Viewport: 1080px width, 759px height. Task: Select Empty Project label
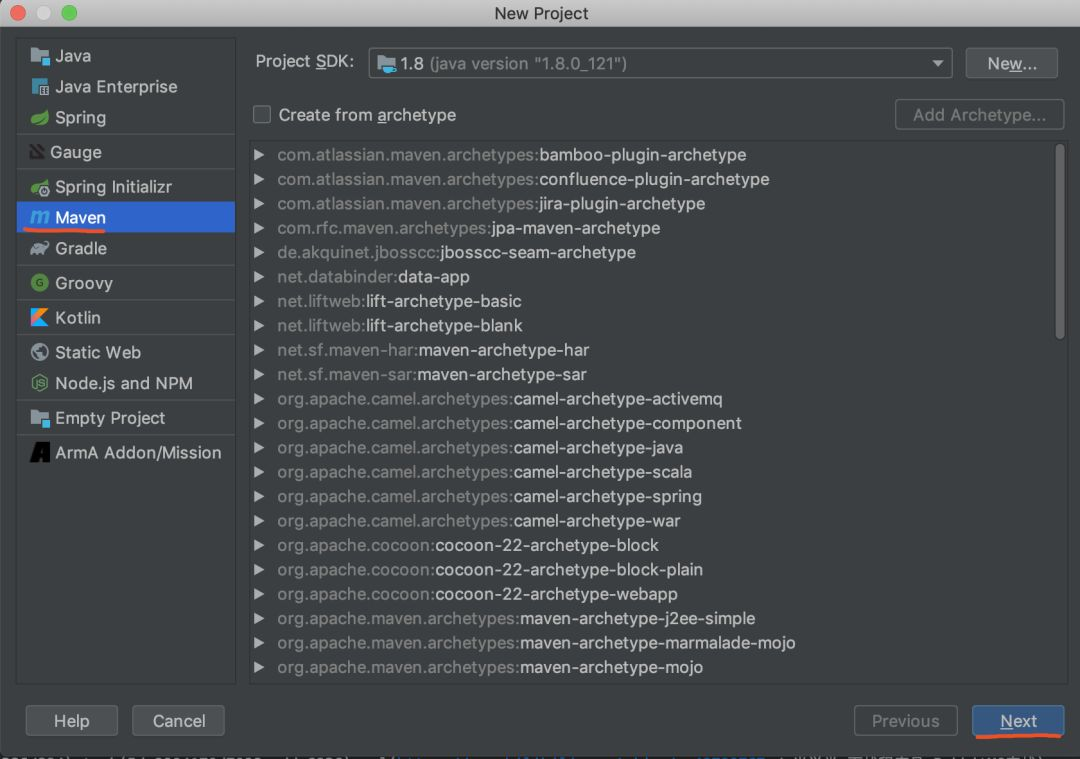pos(110,418)
